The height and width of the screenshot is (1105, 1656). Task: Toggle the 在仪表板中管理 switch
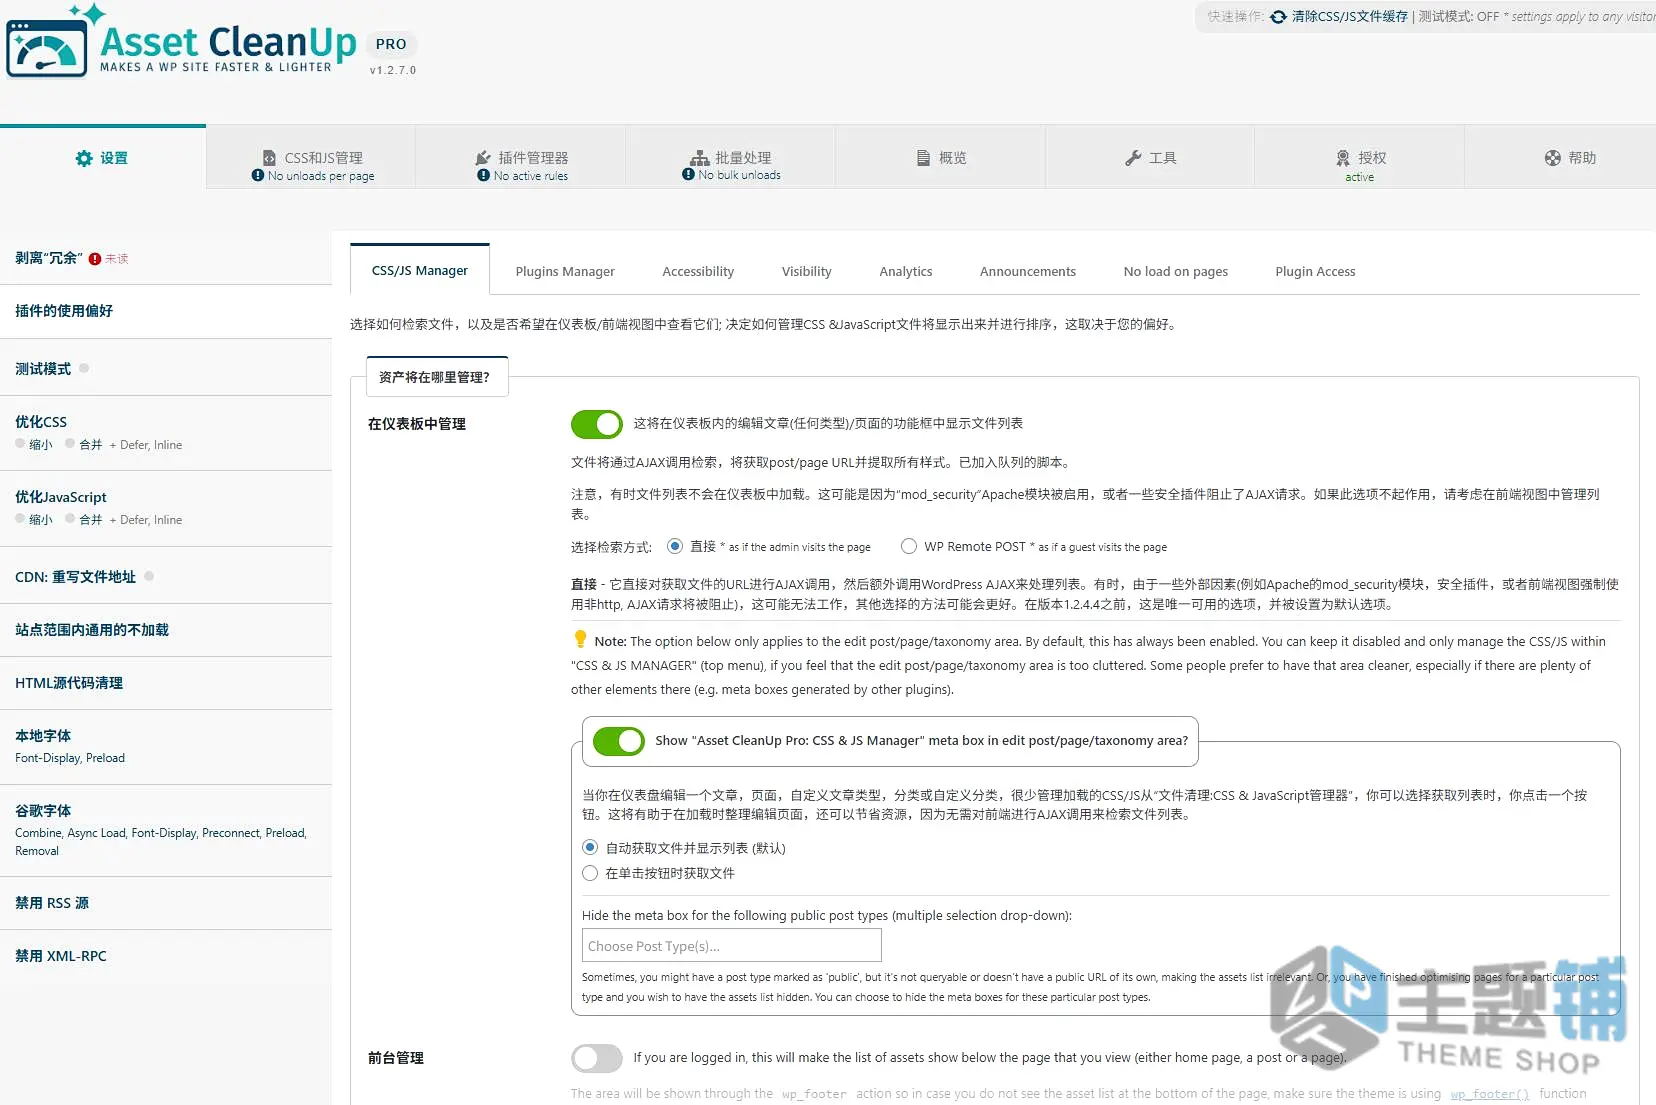click(597, 424)
